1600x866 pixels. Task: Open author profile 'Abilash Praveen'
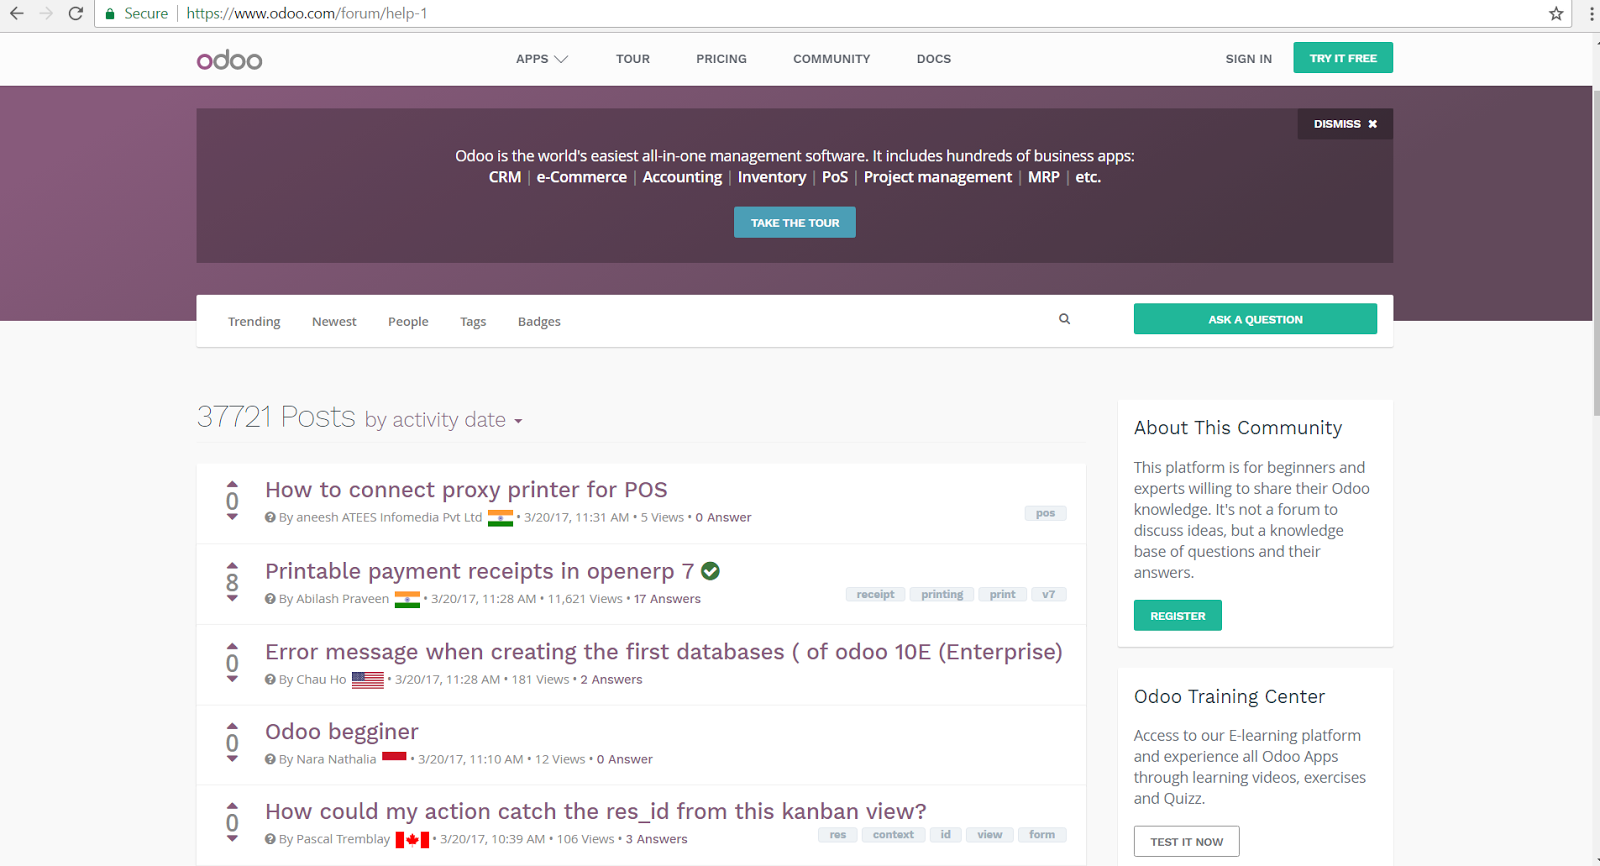tap(342, 599)
